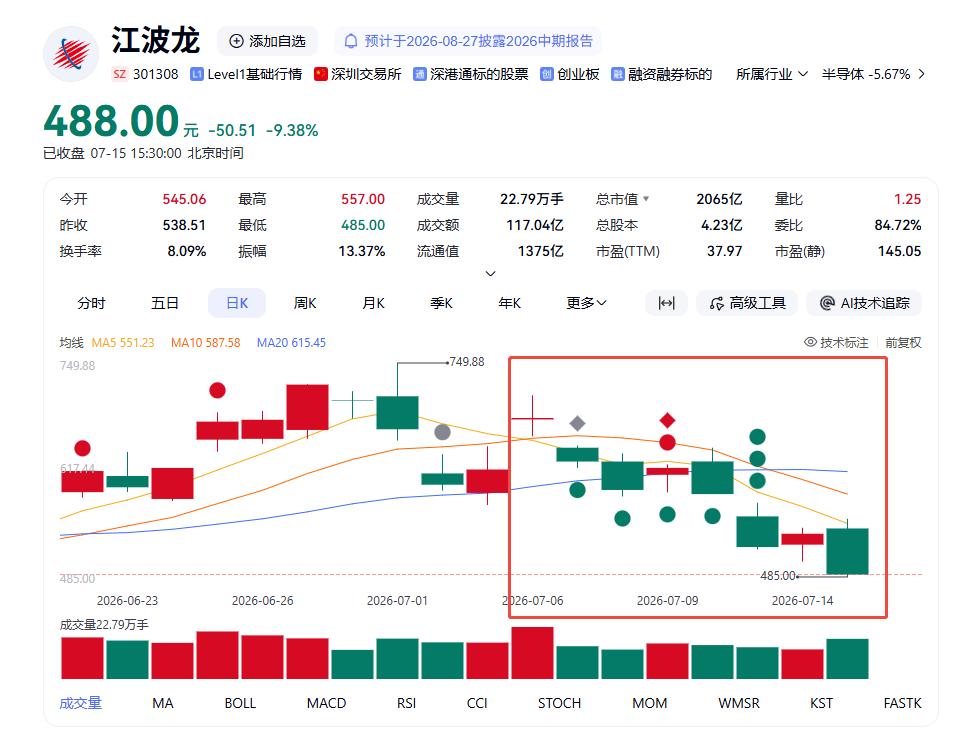Select the 年K chart tab
Image resolution: width=955 pixels, height=742 pixels.
coord(510,303)
